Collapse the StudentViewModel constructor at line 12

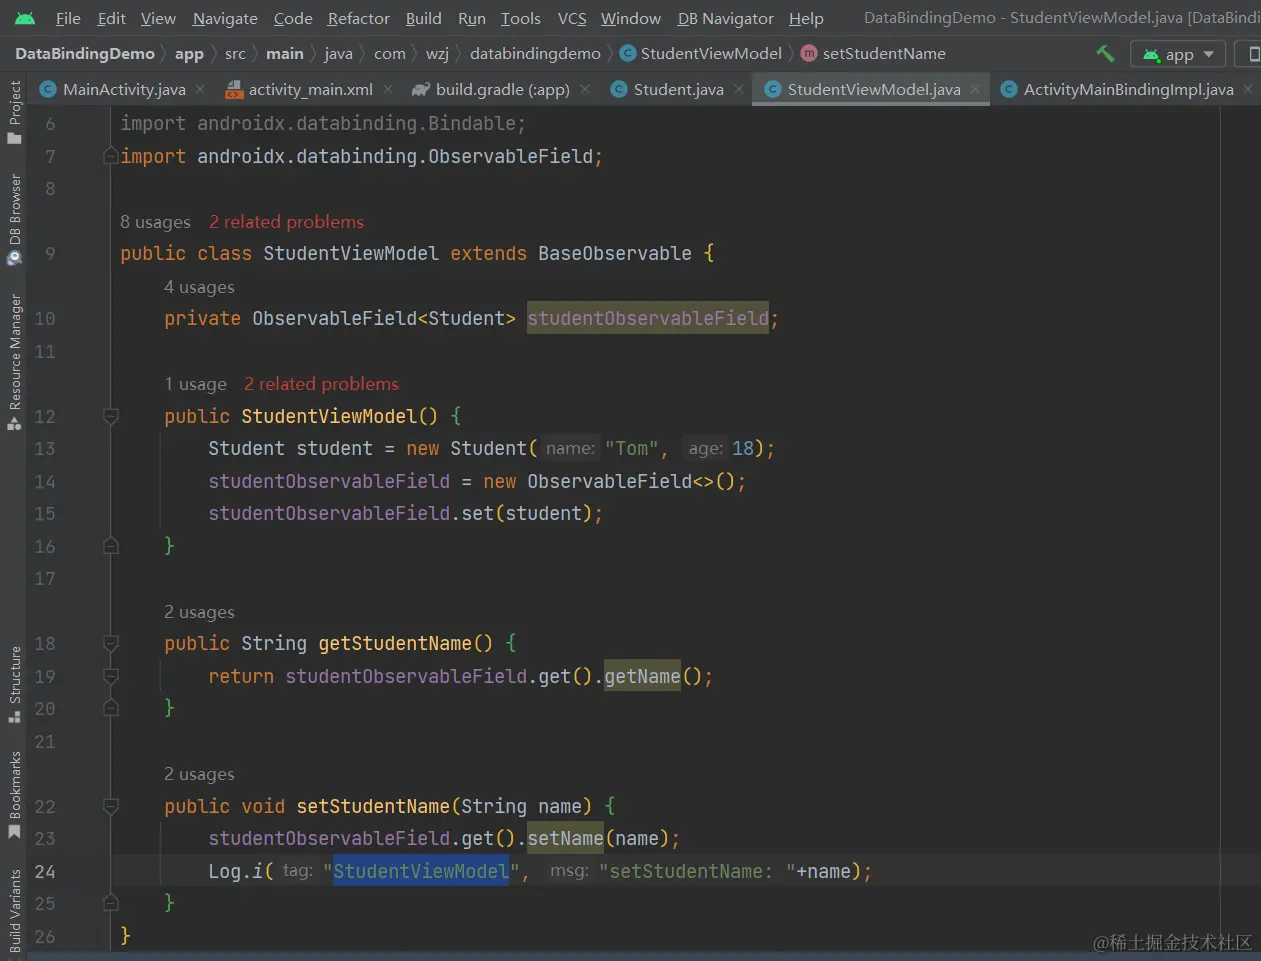tap(111, 416)
